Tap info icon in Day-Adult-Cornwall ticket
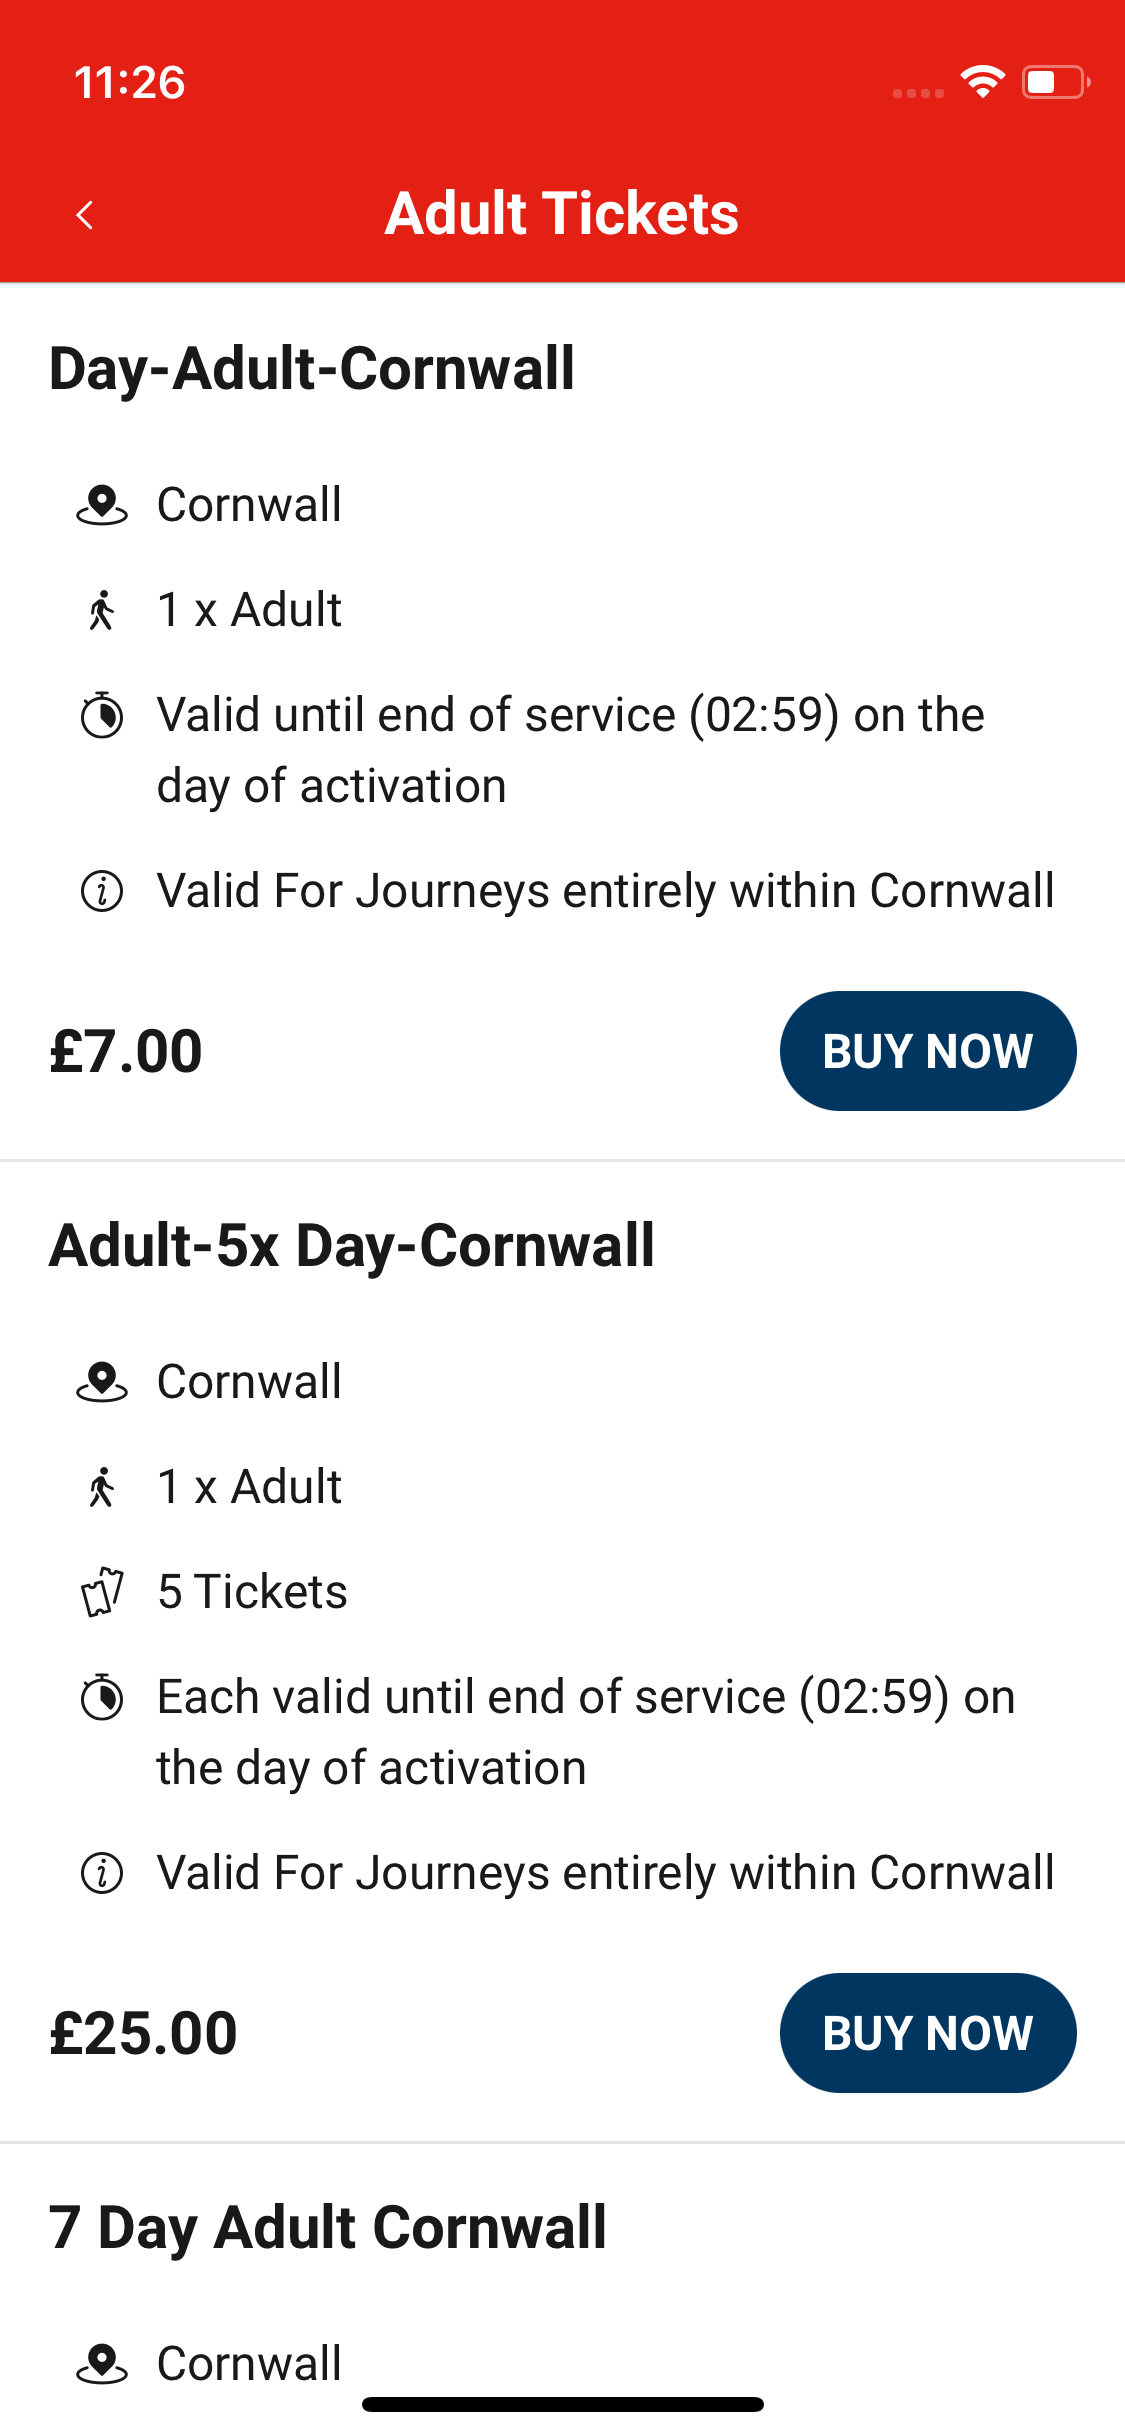 pyautogui.click(x=102, y=891)
